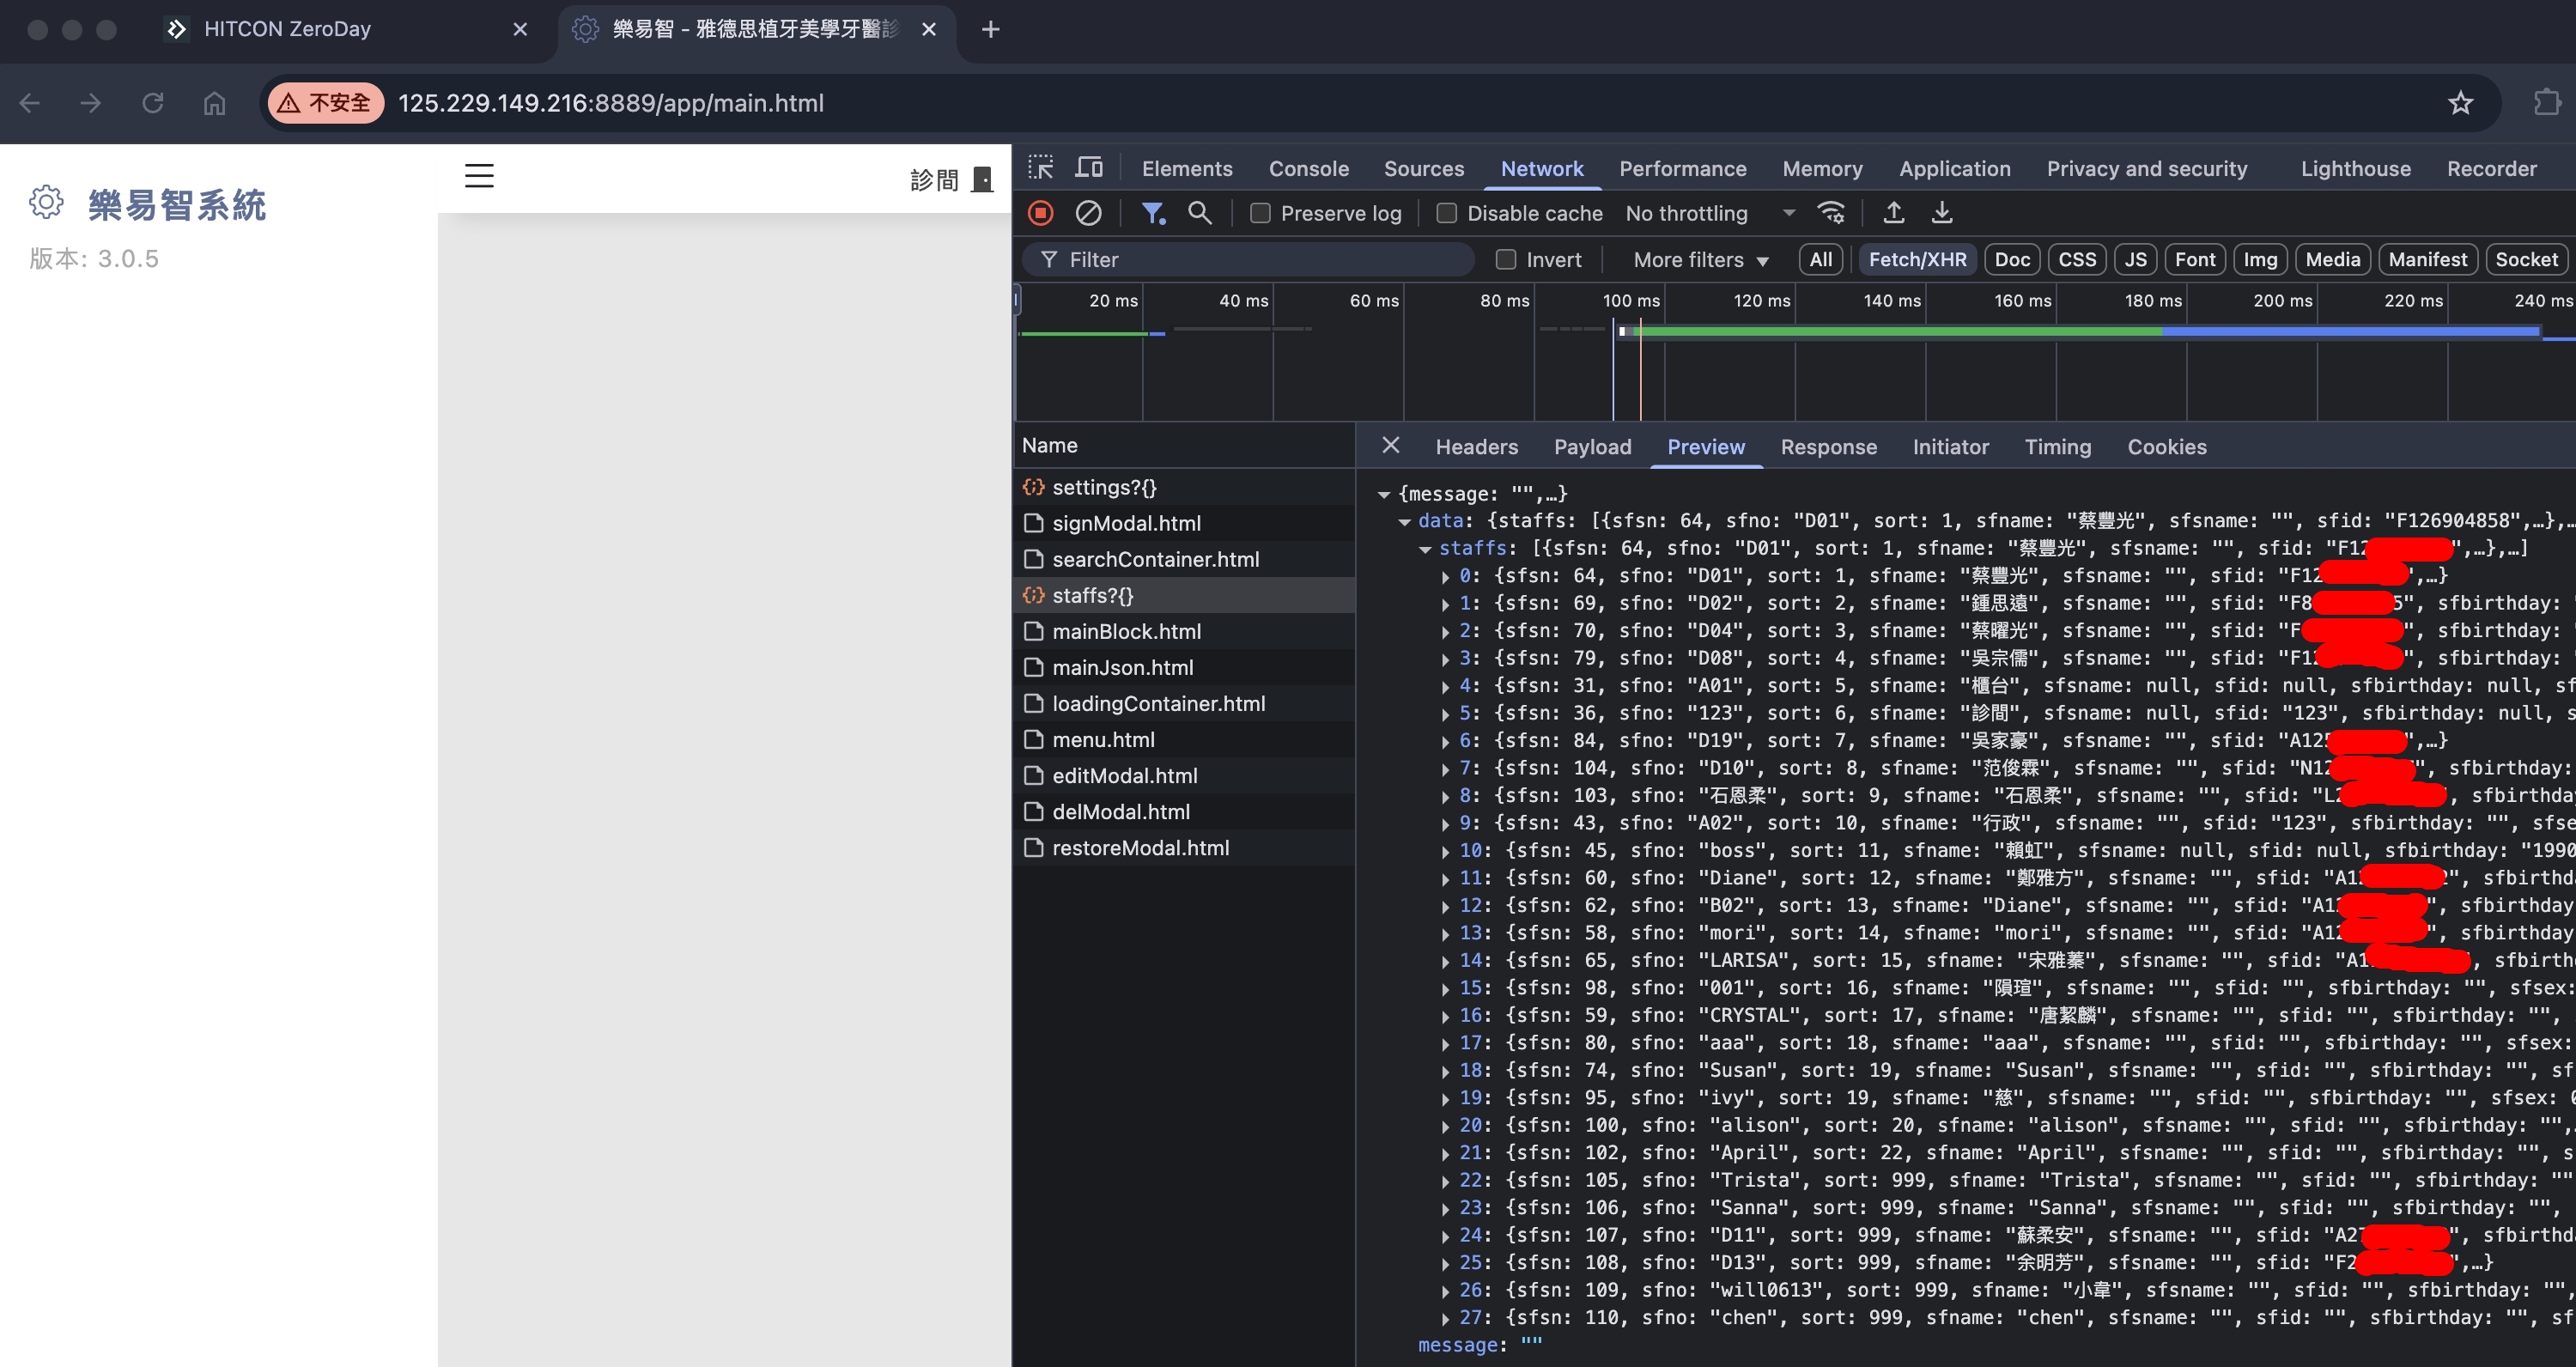Viewport: 2576px width, 1367px height.
Task: Bookmark this page with star icon
Action: 2460,103
